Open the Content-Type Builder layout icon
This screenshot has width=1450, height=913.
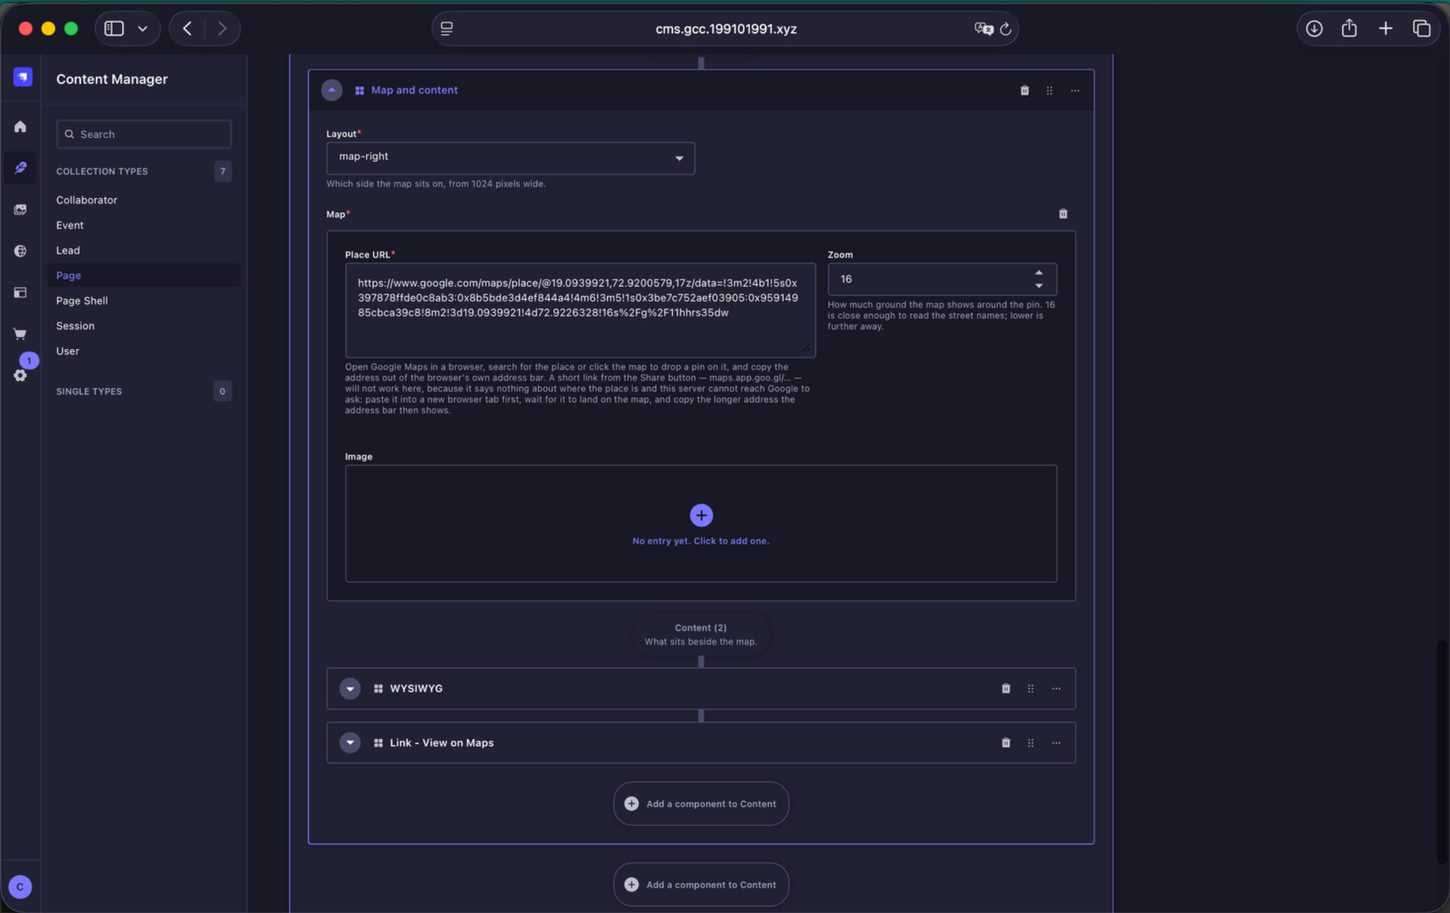(x=20, y=293)
